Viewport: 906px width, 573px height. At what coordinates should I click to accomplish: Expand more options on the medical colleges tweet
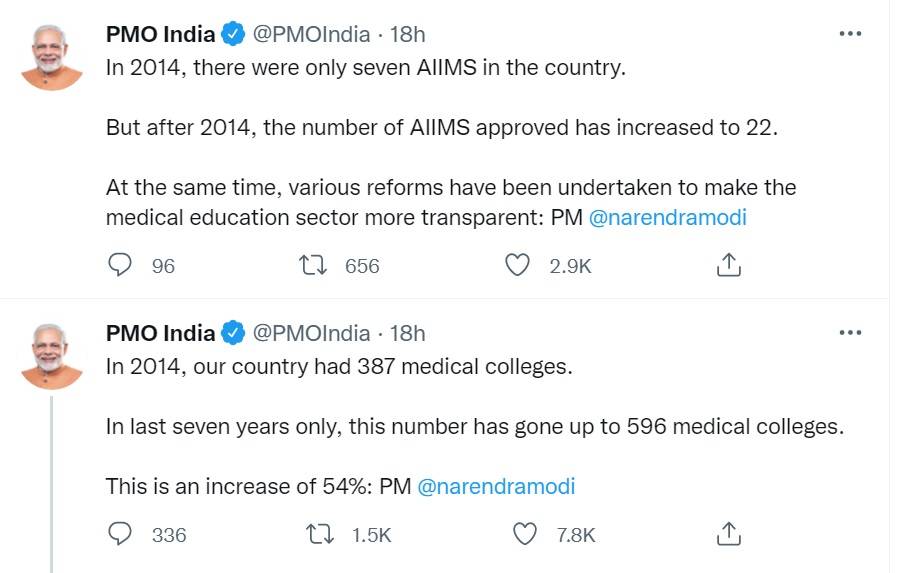[850, 333]
